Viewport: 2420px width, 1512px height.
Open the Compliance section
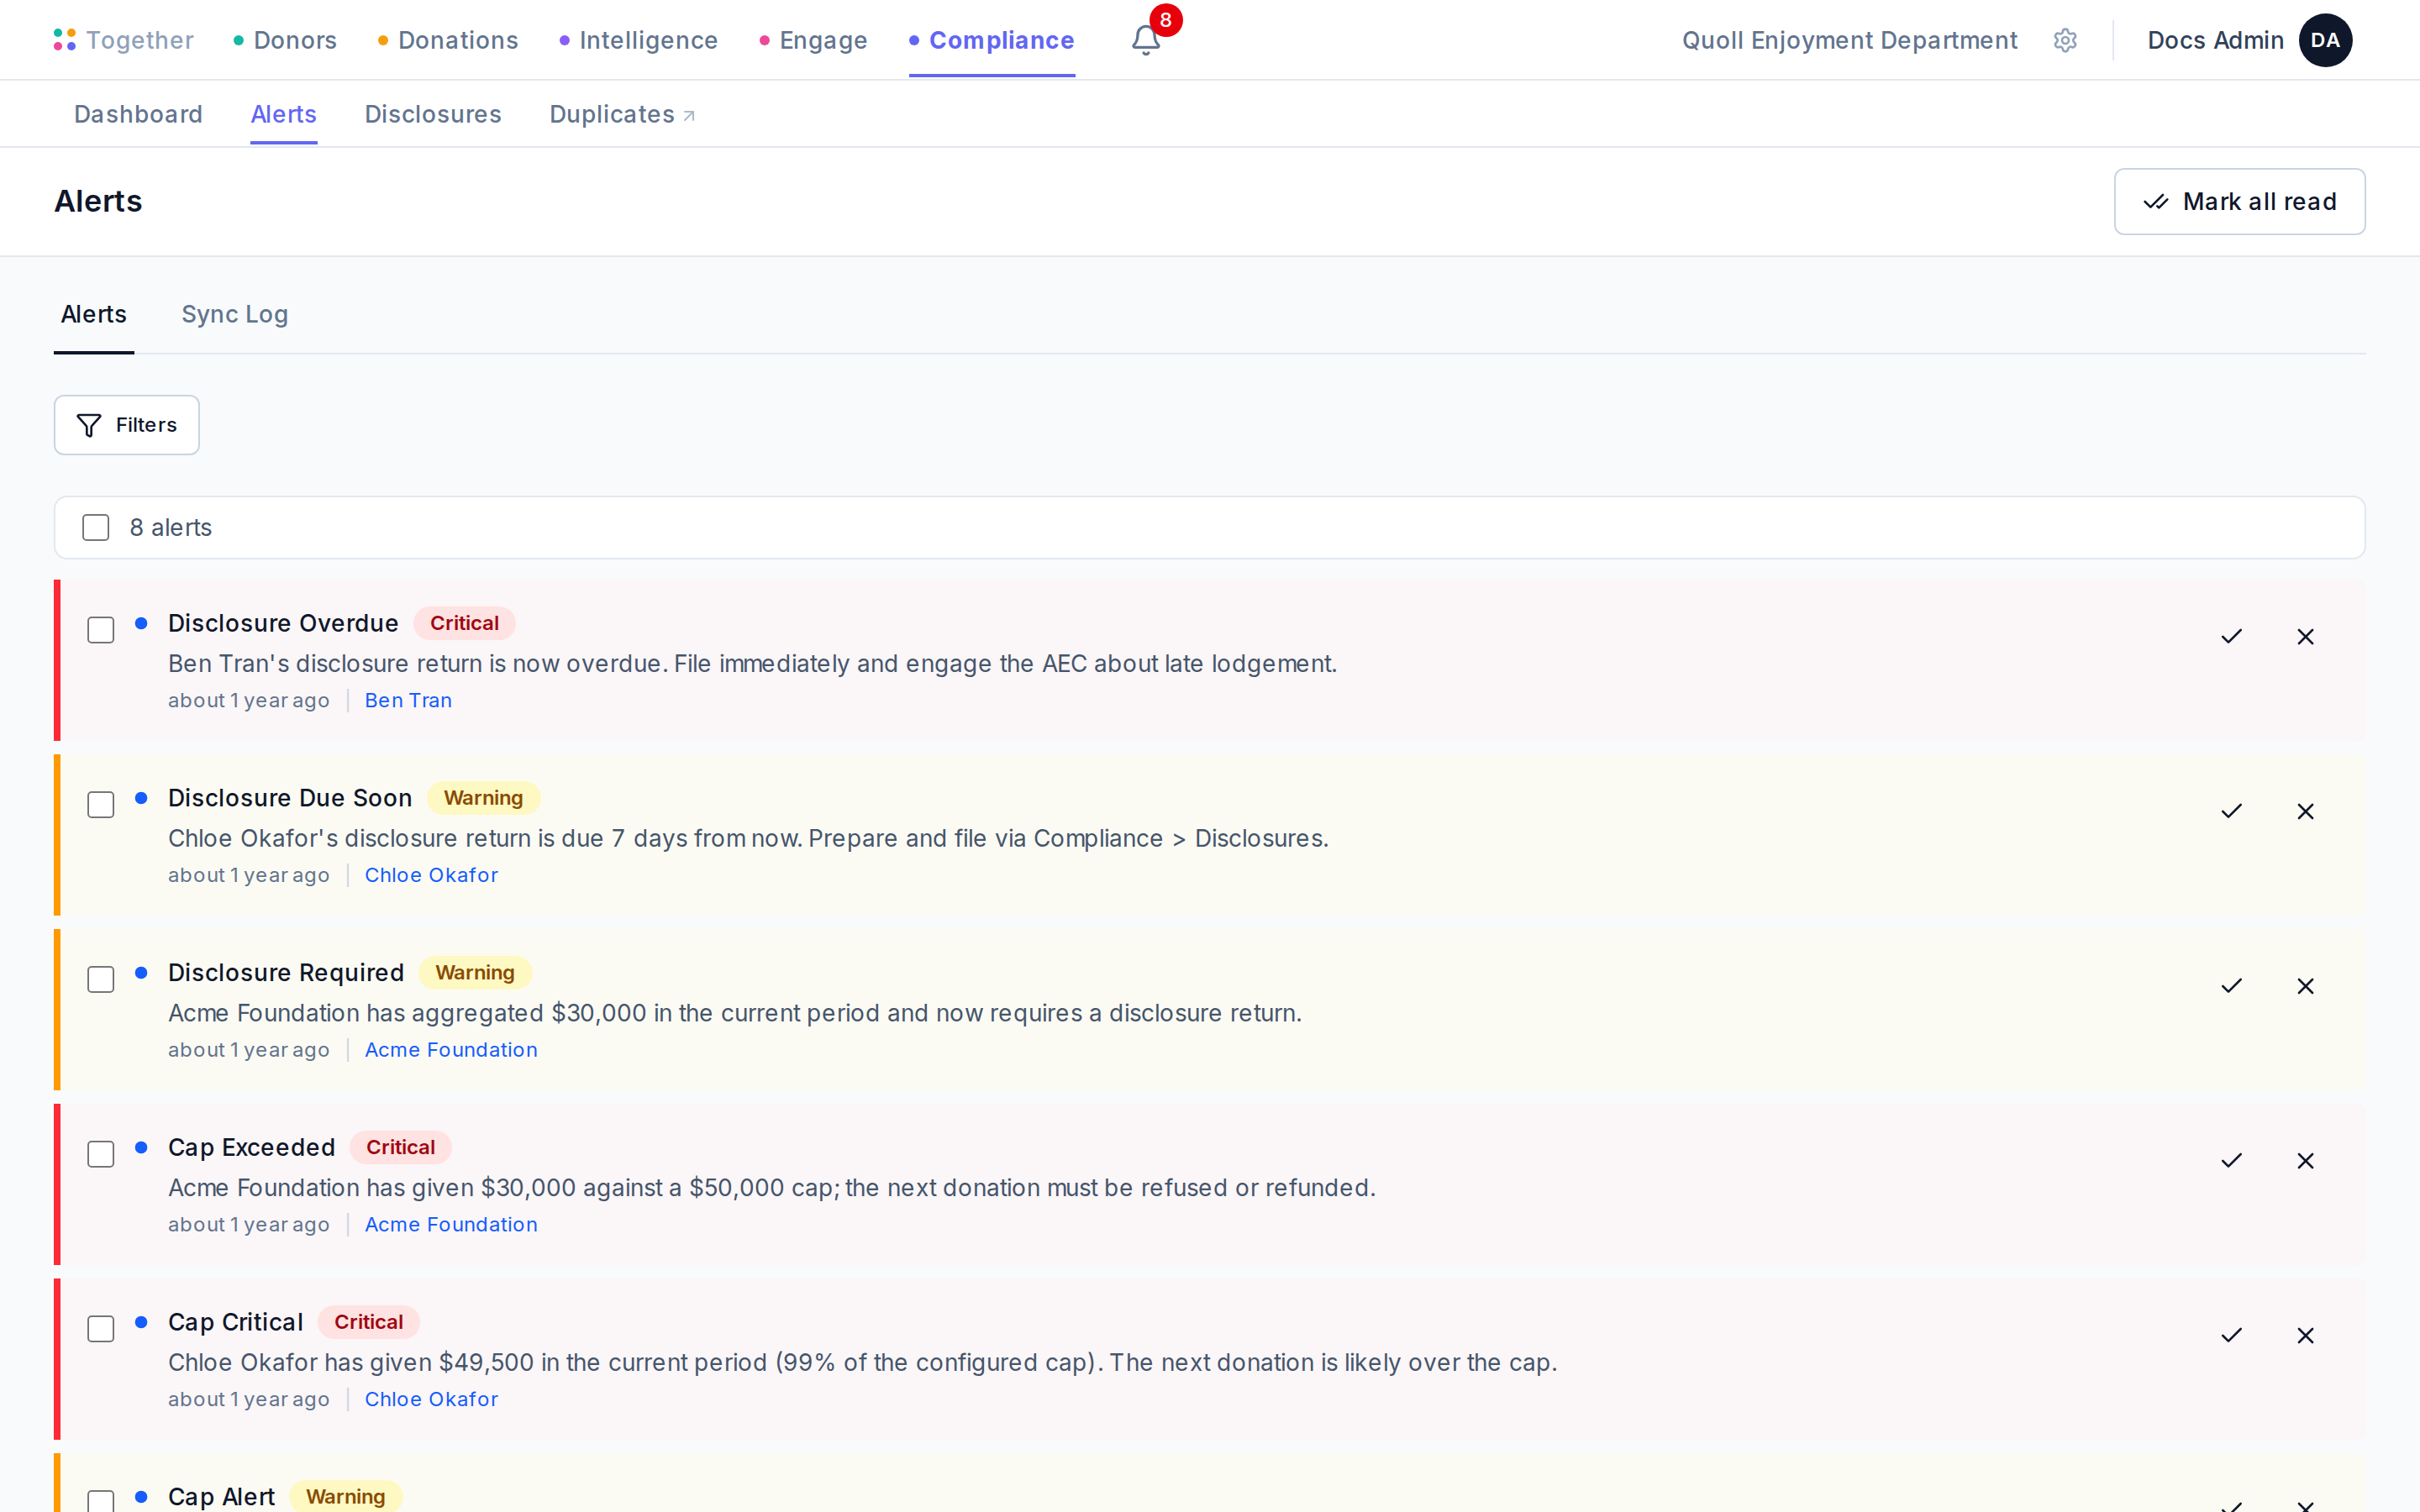(x=992, y=40)
